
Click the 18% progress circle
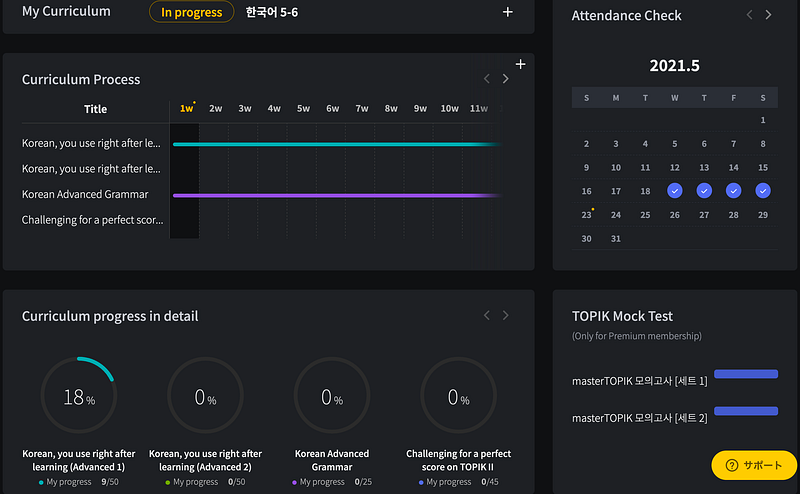click(79, 396)
